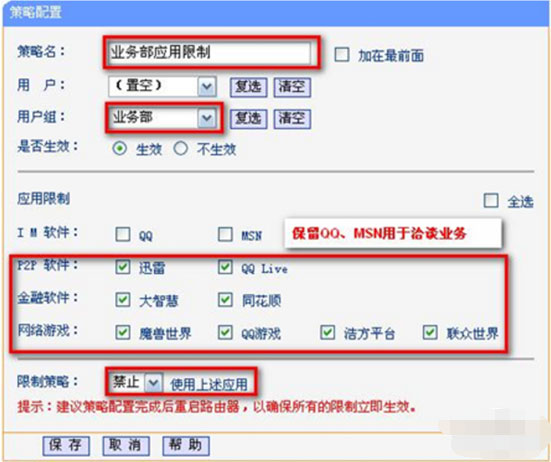The width and height of the screenshot is (551, 462).
Task: Click 复选 button in the 用户组 row
Action: (x=248, y=118)
